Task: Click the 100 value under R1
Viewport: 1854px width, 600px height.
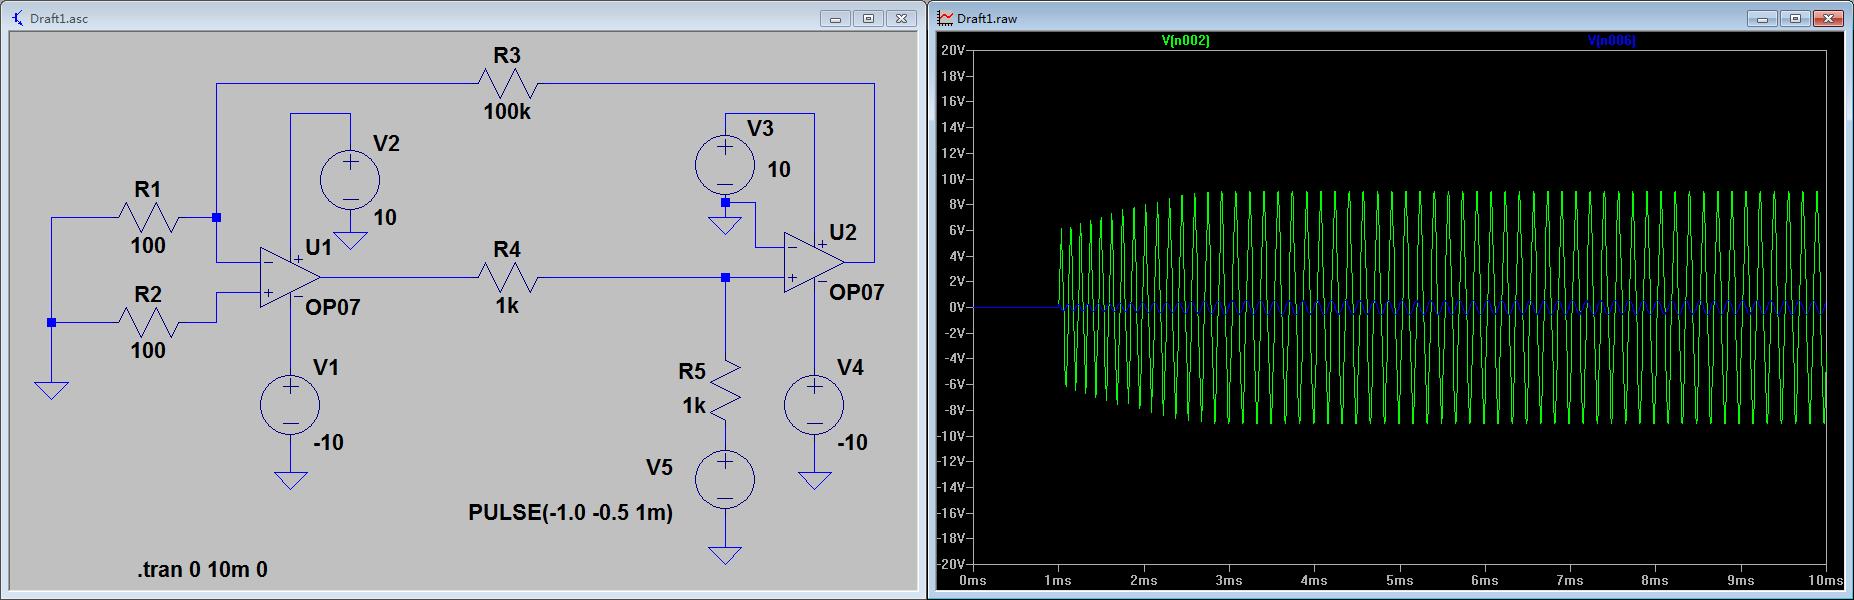Action: pyautogui.click(x=148, y=245)
